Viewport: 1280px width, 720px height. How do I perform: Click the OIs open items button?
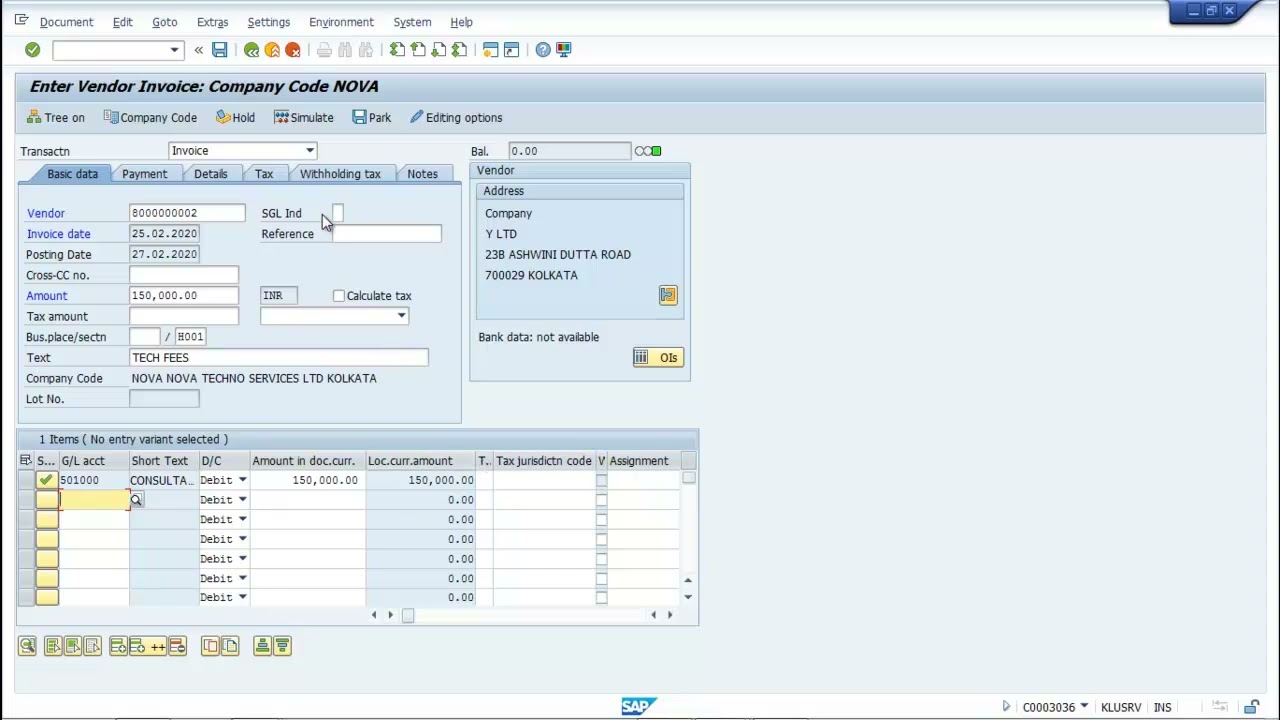click(x=658, y=358)
